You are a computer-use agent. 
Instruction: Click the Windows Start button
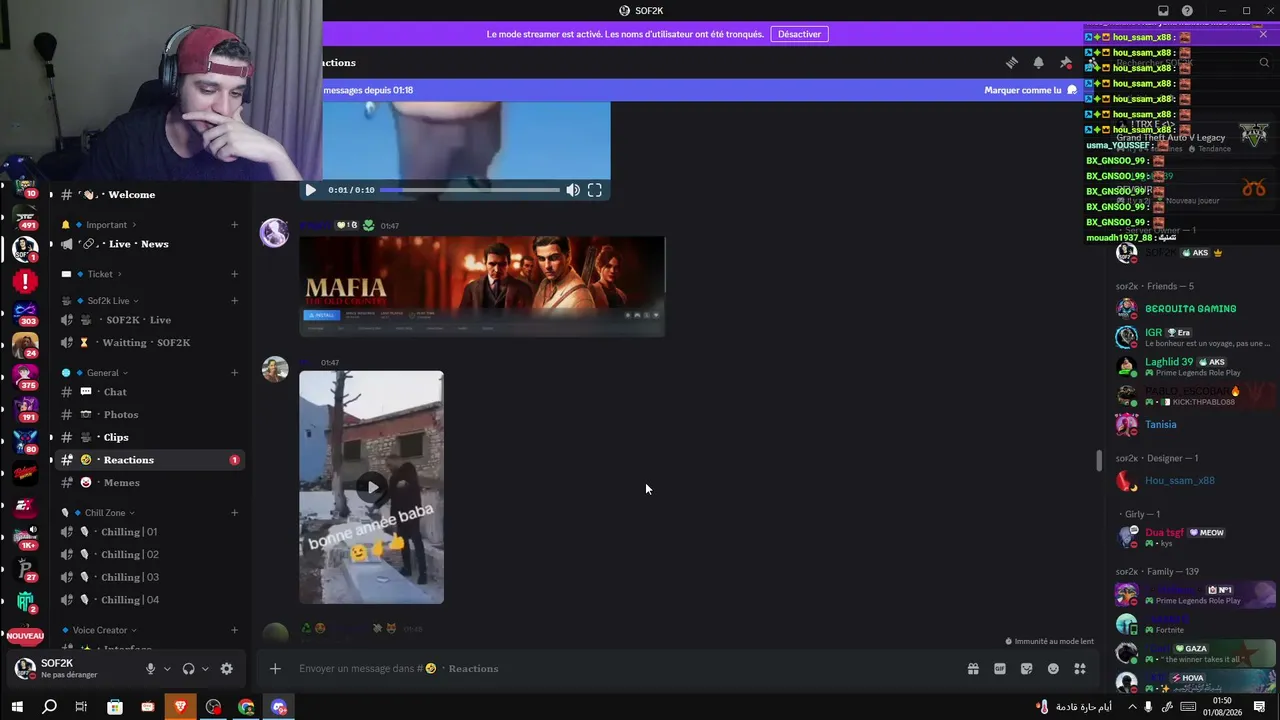tap(16, 707)
